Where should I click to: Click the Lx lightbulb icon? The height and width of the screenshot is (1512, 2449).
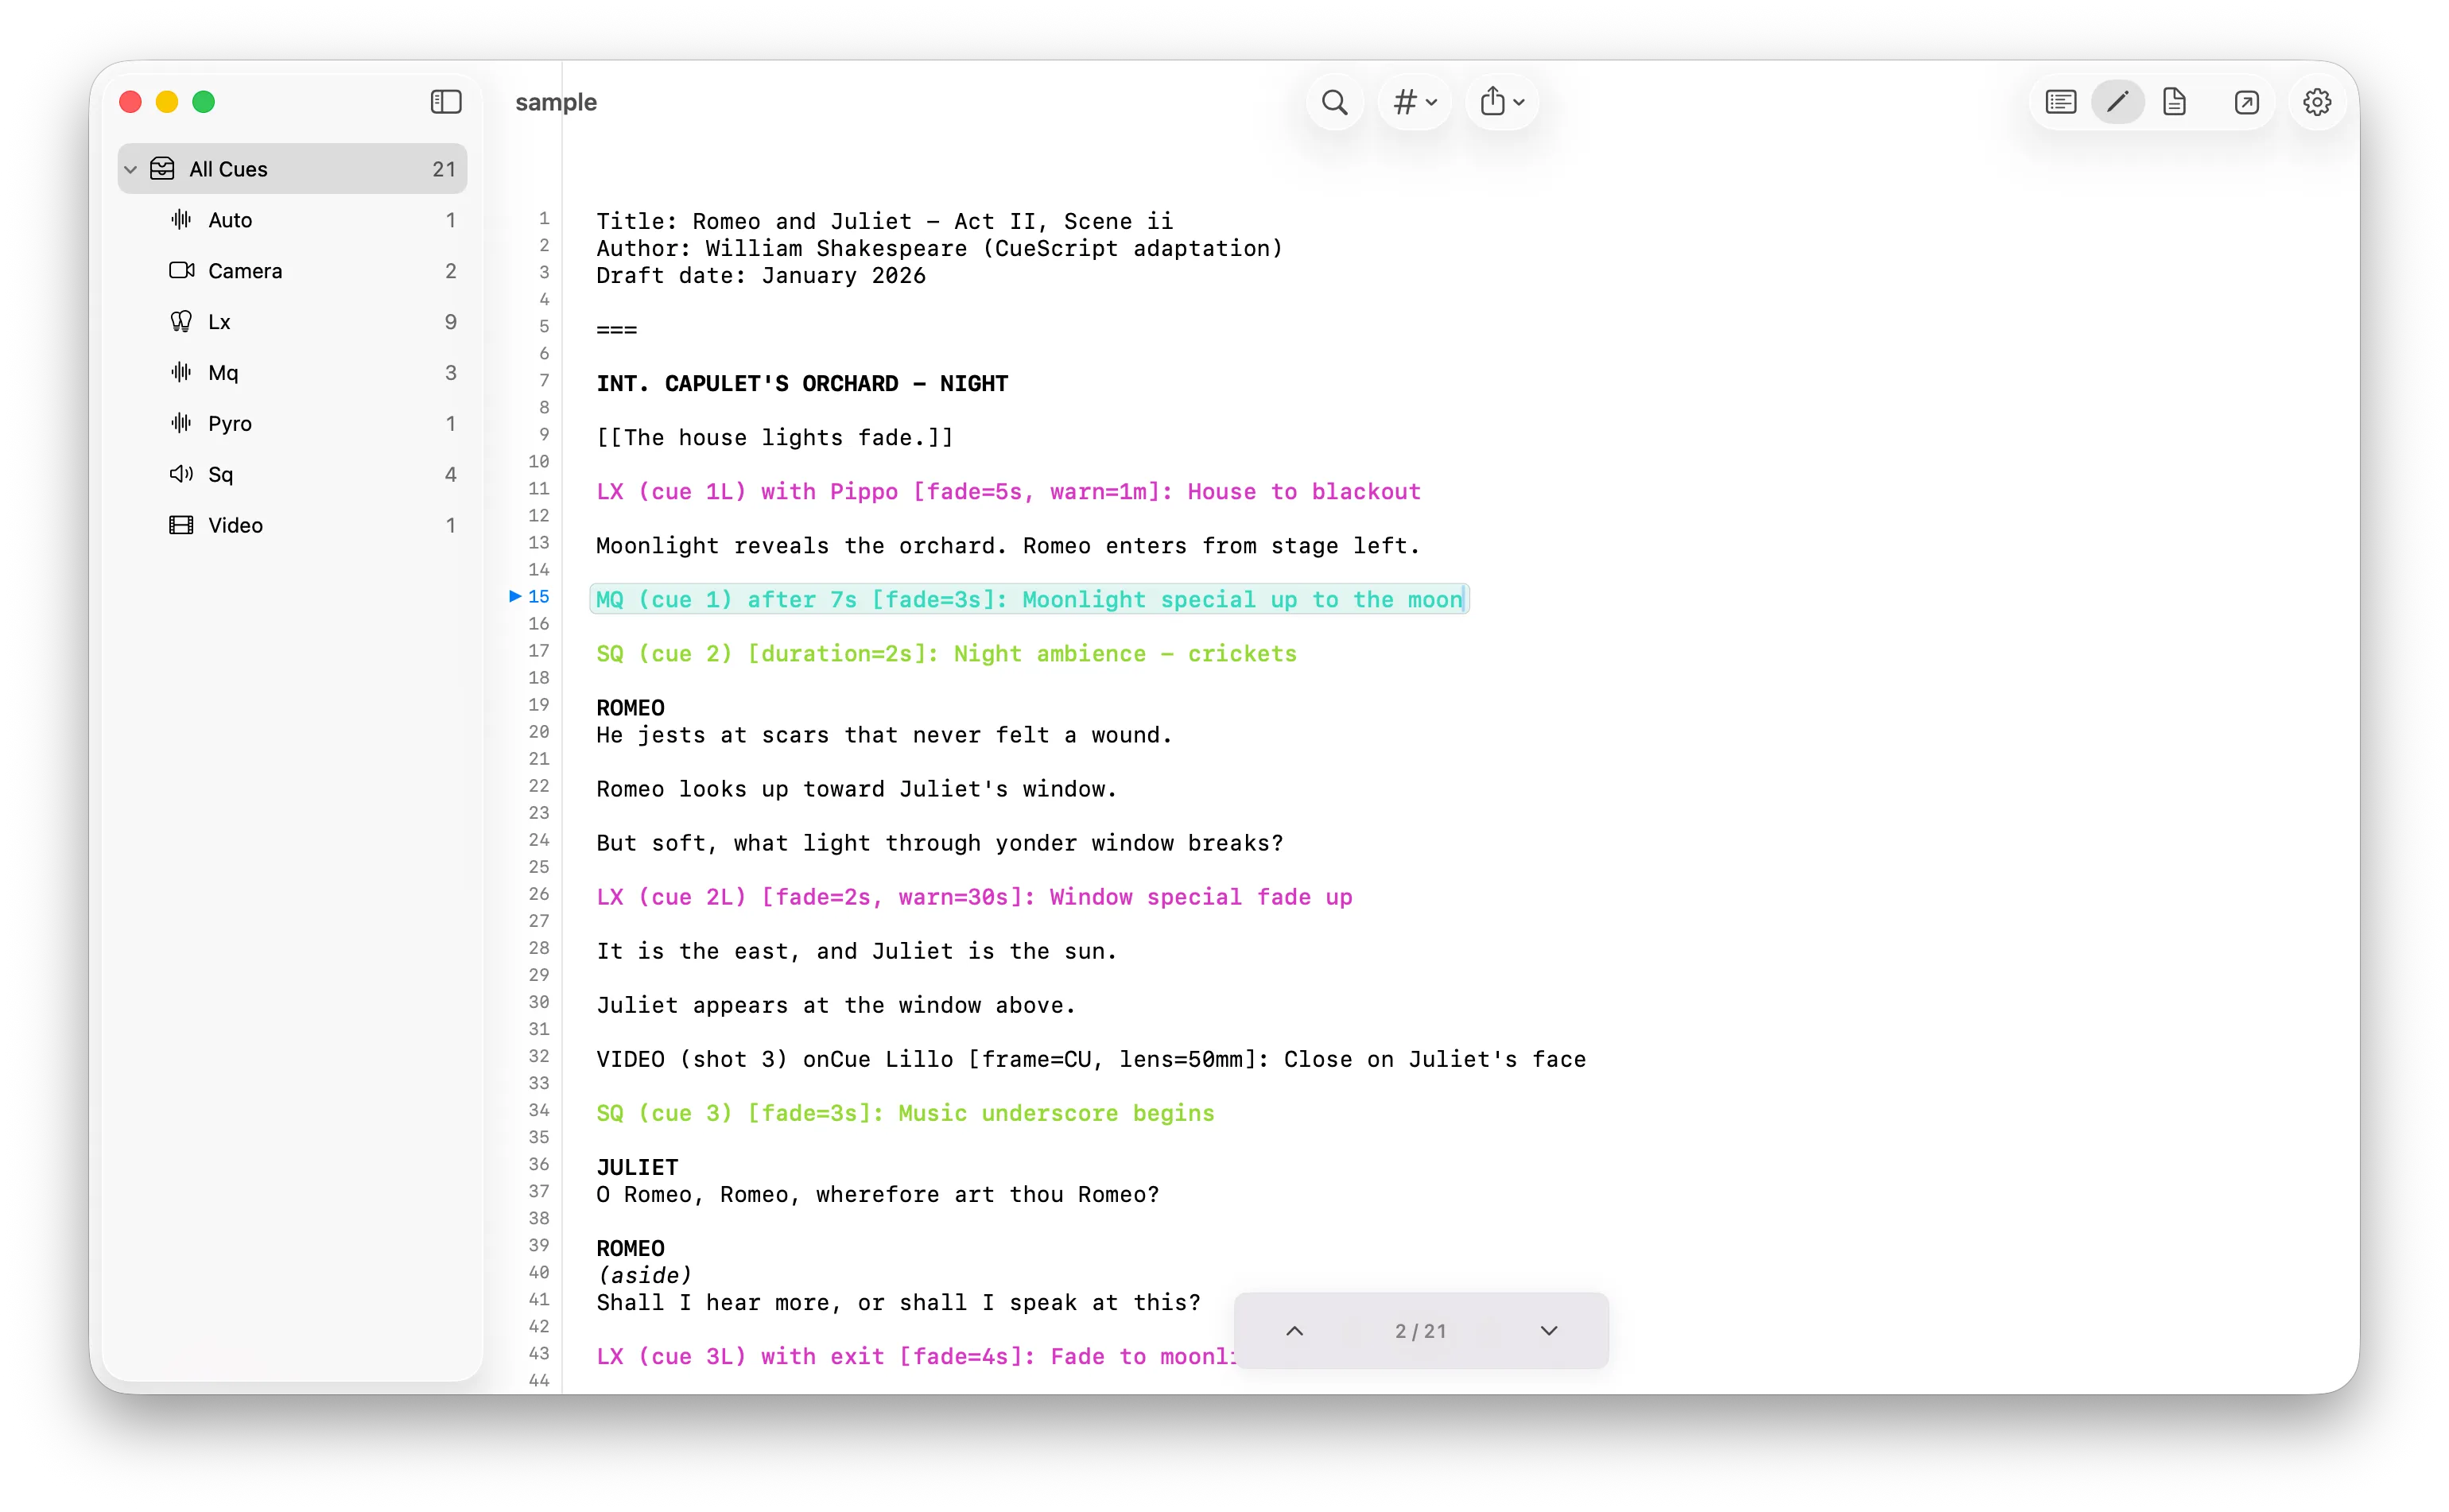coord(181,322)
